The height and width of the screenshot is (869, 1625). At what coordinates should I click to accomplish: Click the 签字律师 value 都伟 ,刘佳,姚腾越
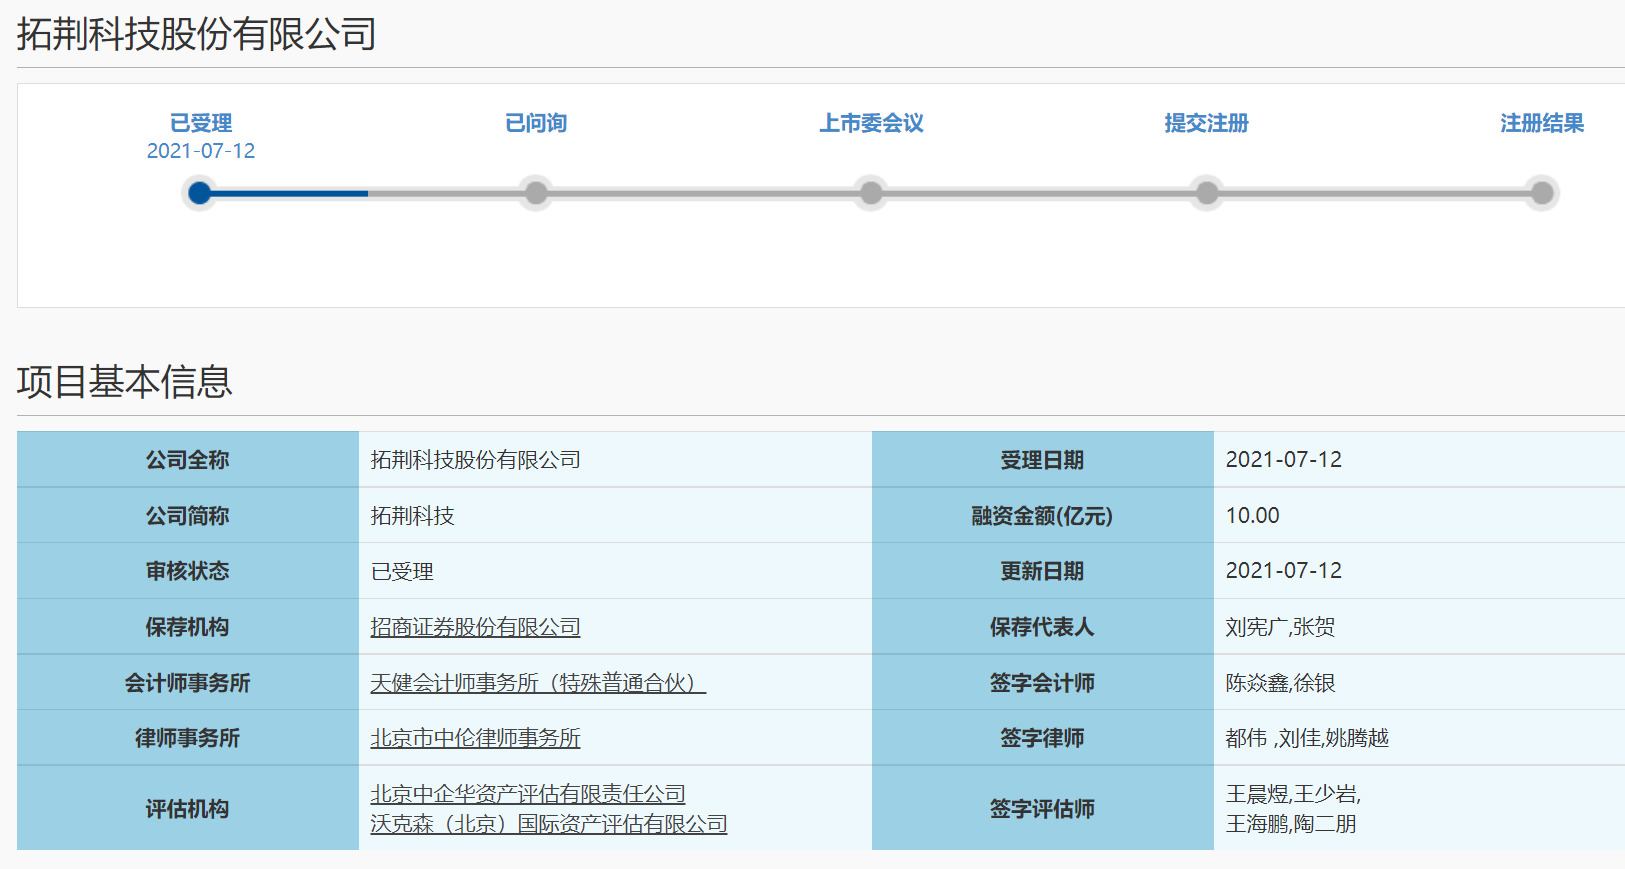[1307, 738]
